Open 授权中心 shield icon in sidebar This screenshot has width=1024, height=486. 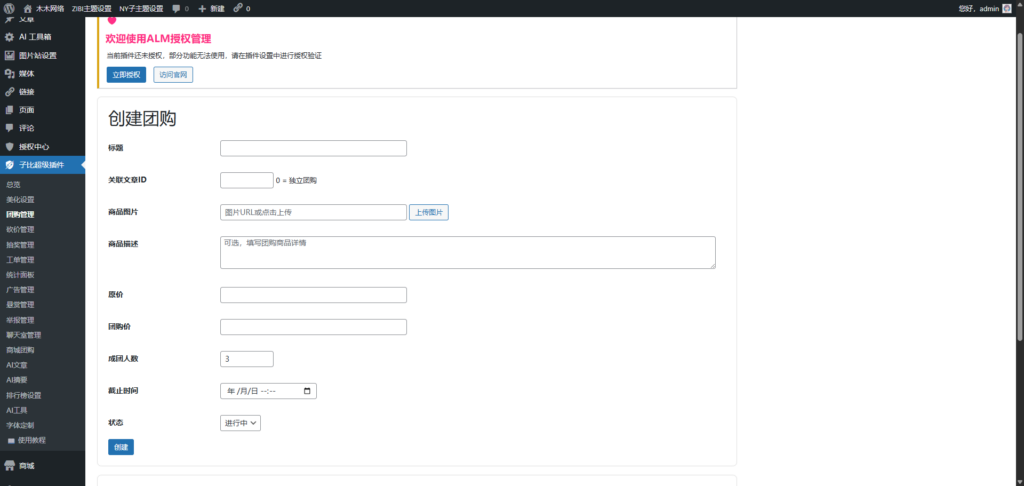tap(9, 146)
